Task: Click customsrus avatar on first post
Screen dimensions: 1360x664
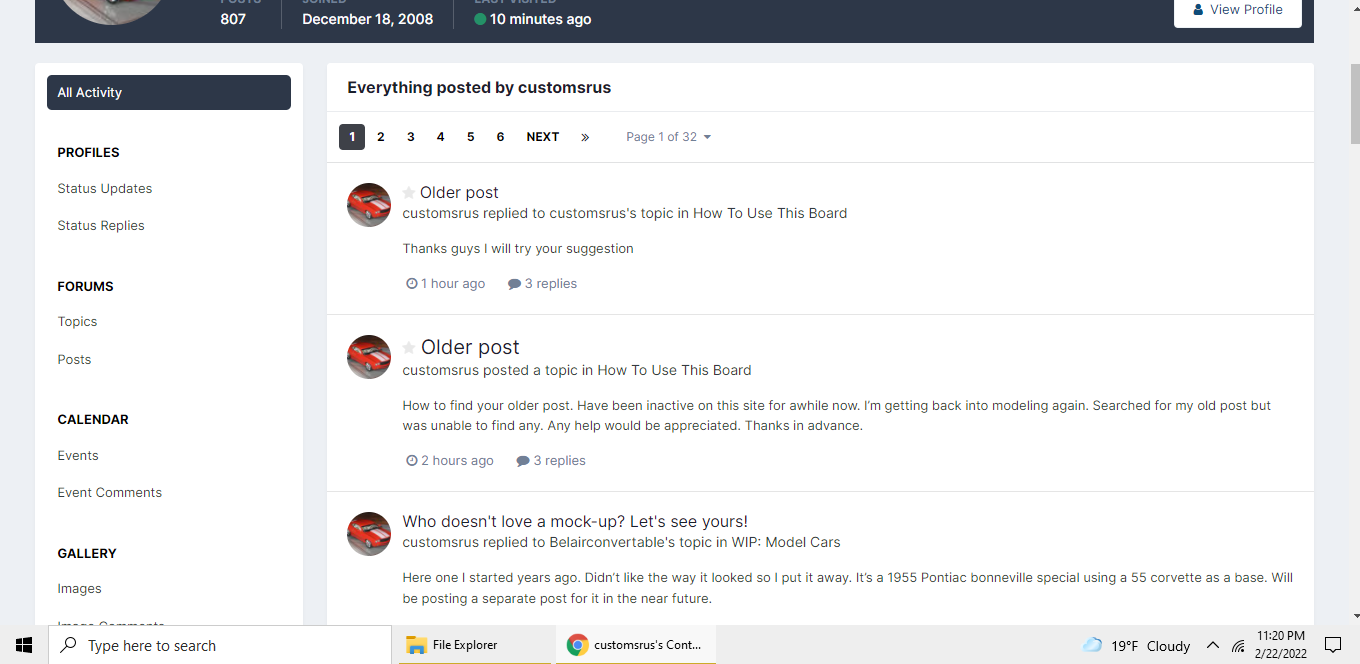Action: tap(369, 205)
